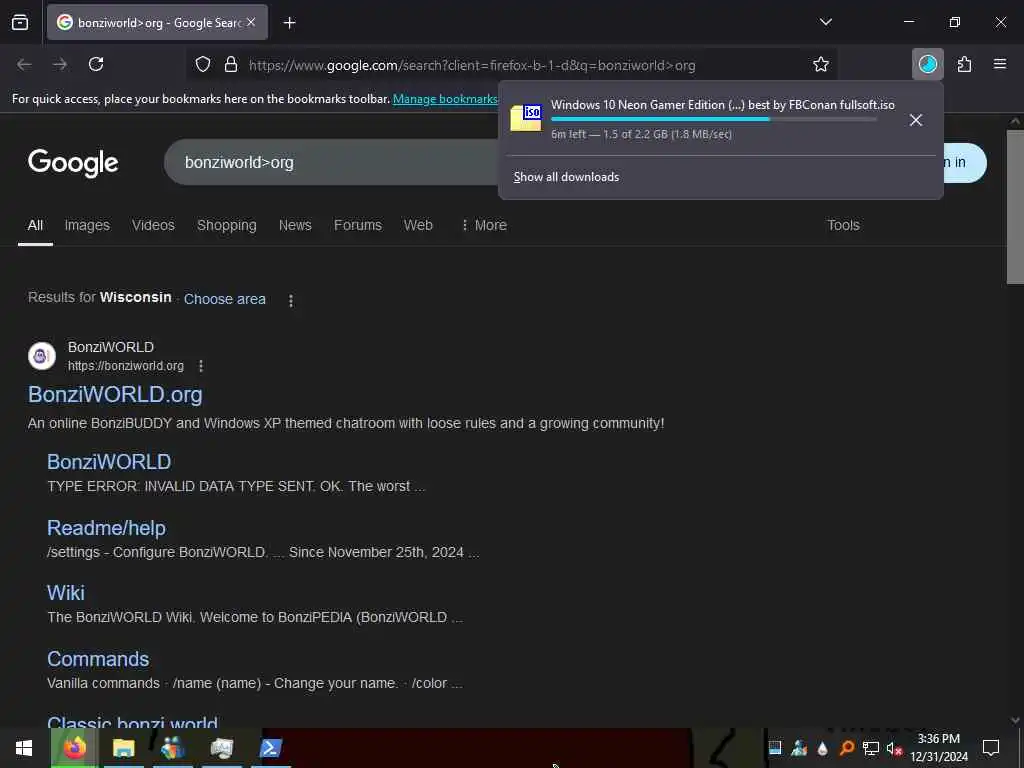Viewport: 1024px width, 768px height.
Task: Open the Firefox application menu
Action: pos(1000,64)
